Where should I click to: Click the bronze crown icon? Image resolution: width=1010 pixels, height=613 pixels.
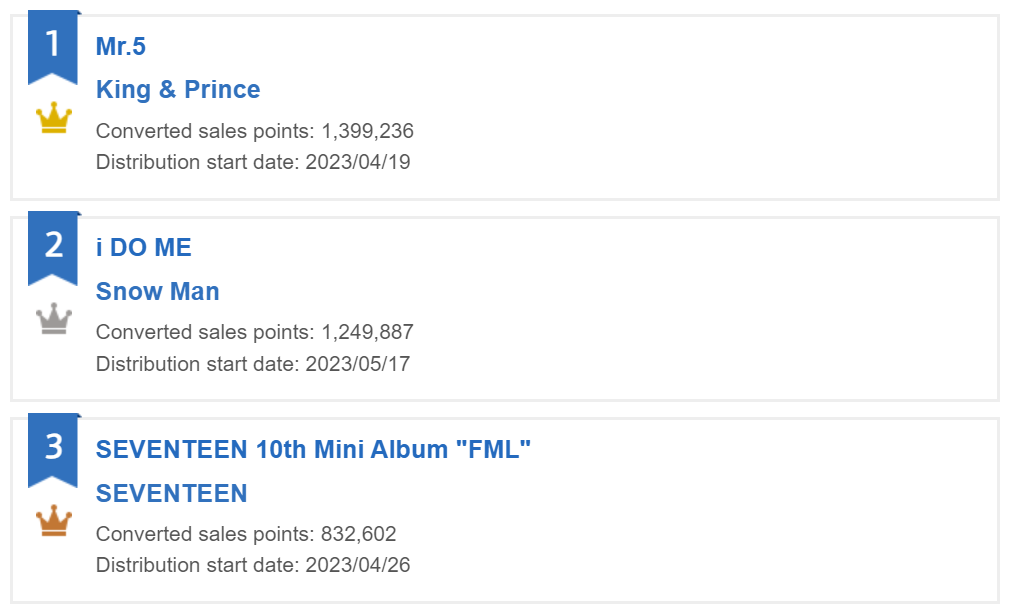(54, 520)
